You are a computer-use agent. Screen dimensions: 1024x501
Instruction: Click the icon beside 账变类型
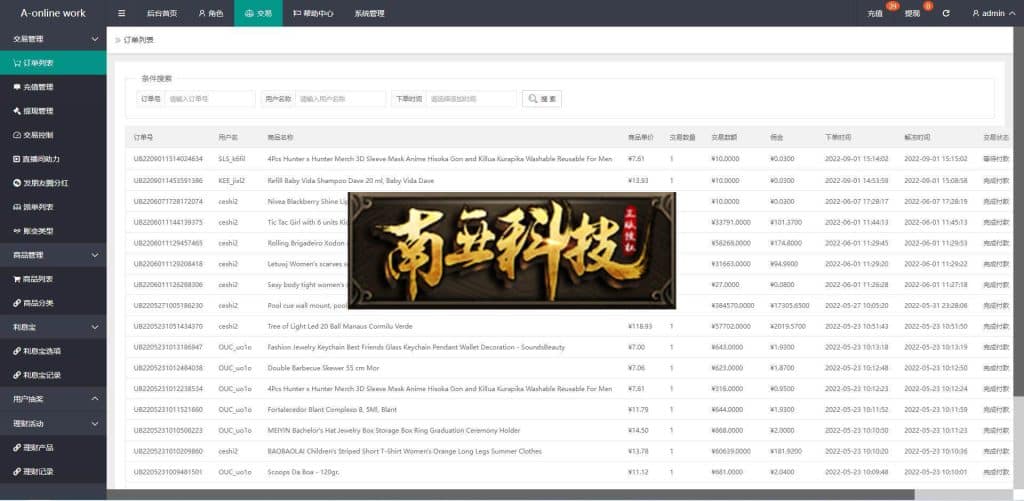[x=17, y=231]
